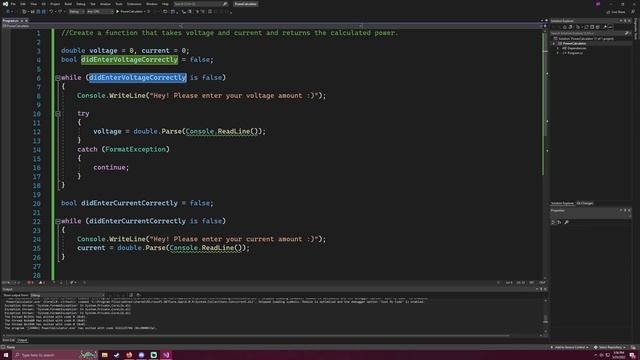Open the editor zoom level dropdown
The height and width of the screenshot is (360, 640).
click(7, 282)
